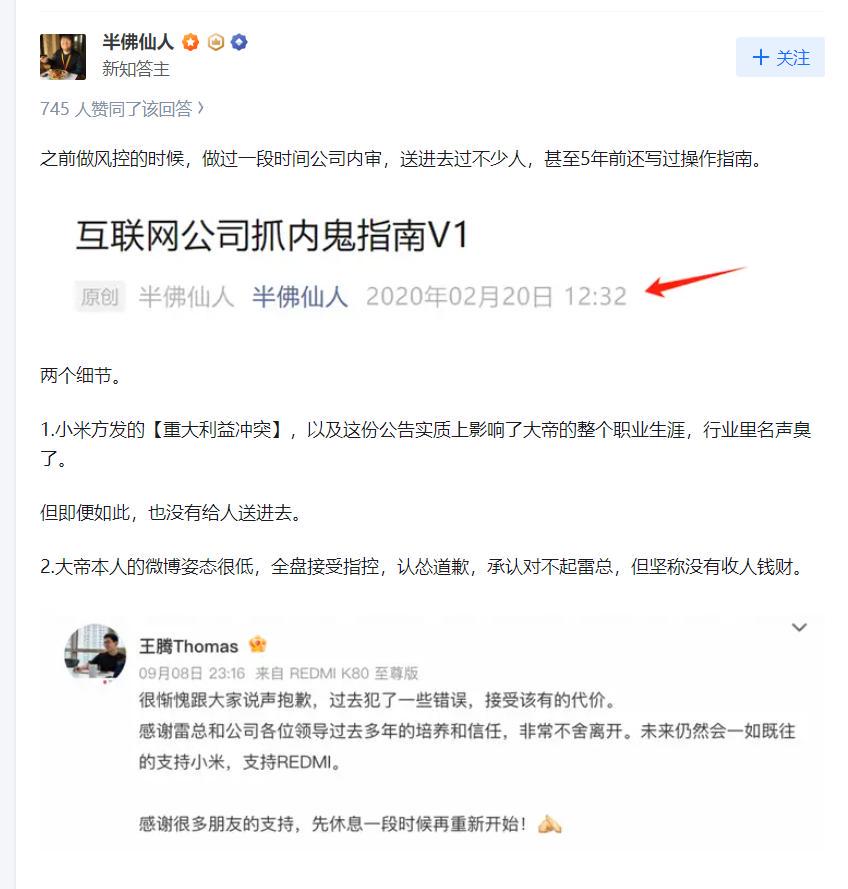Screen dimensions: 848x889
Task: Open the 半佛仙人 author name link
Action: pos(138,42)
